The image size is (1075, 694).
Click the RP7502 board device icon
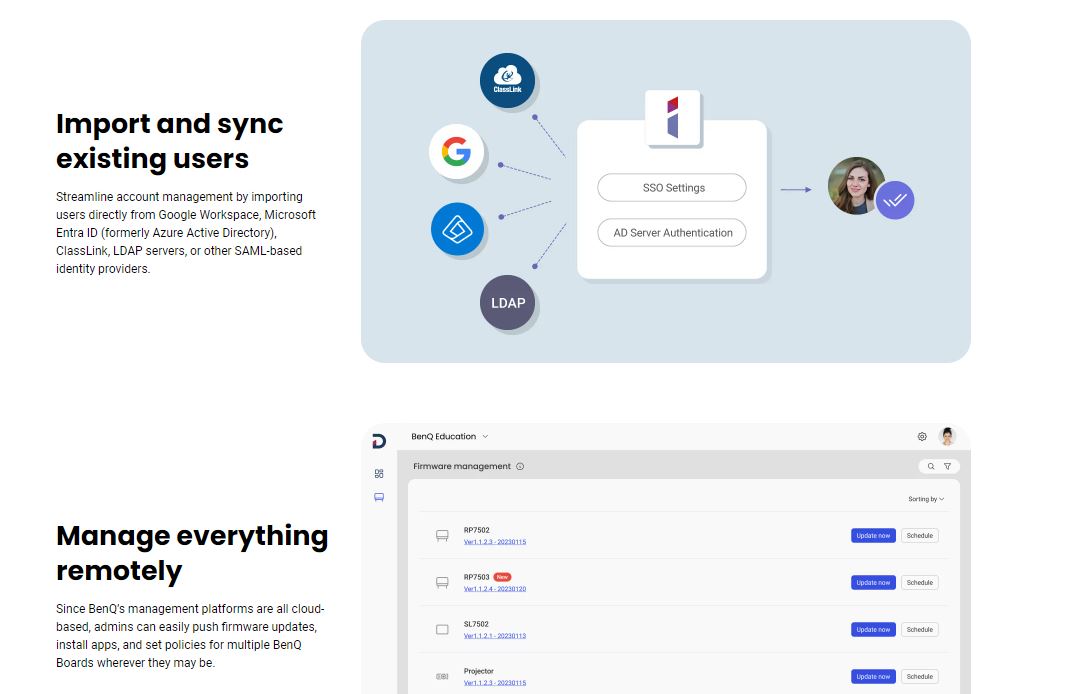pyautogui.click(x=442, y=536)
